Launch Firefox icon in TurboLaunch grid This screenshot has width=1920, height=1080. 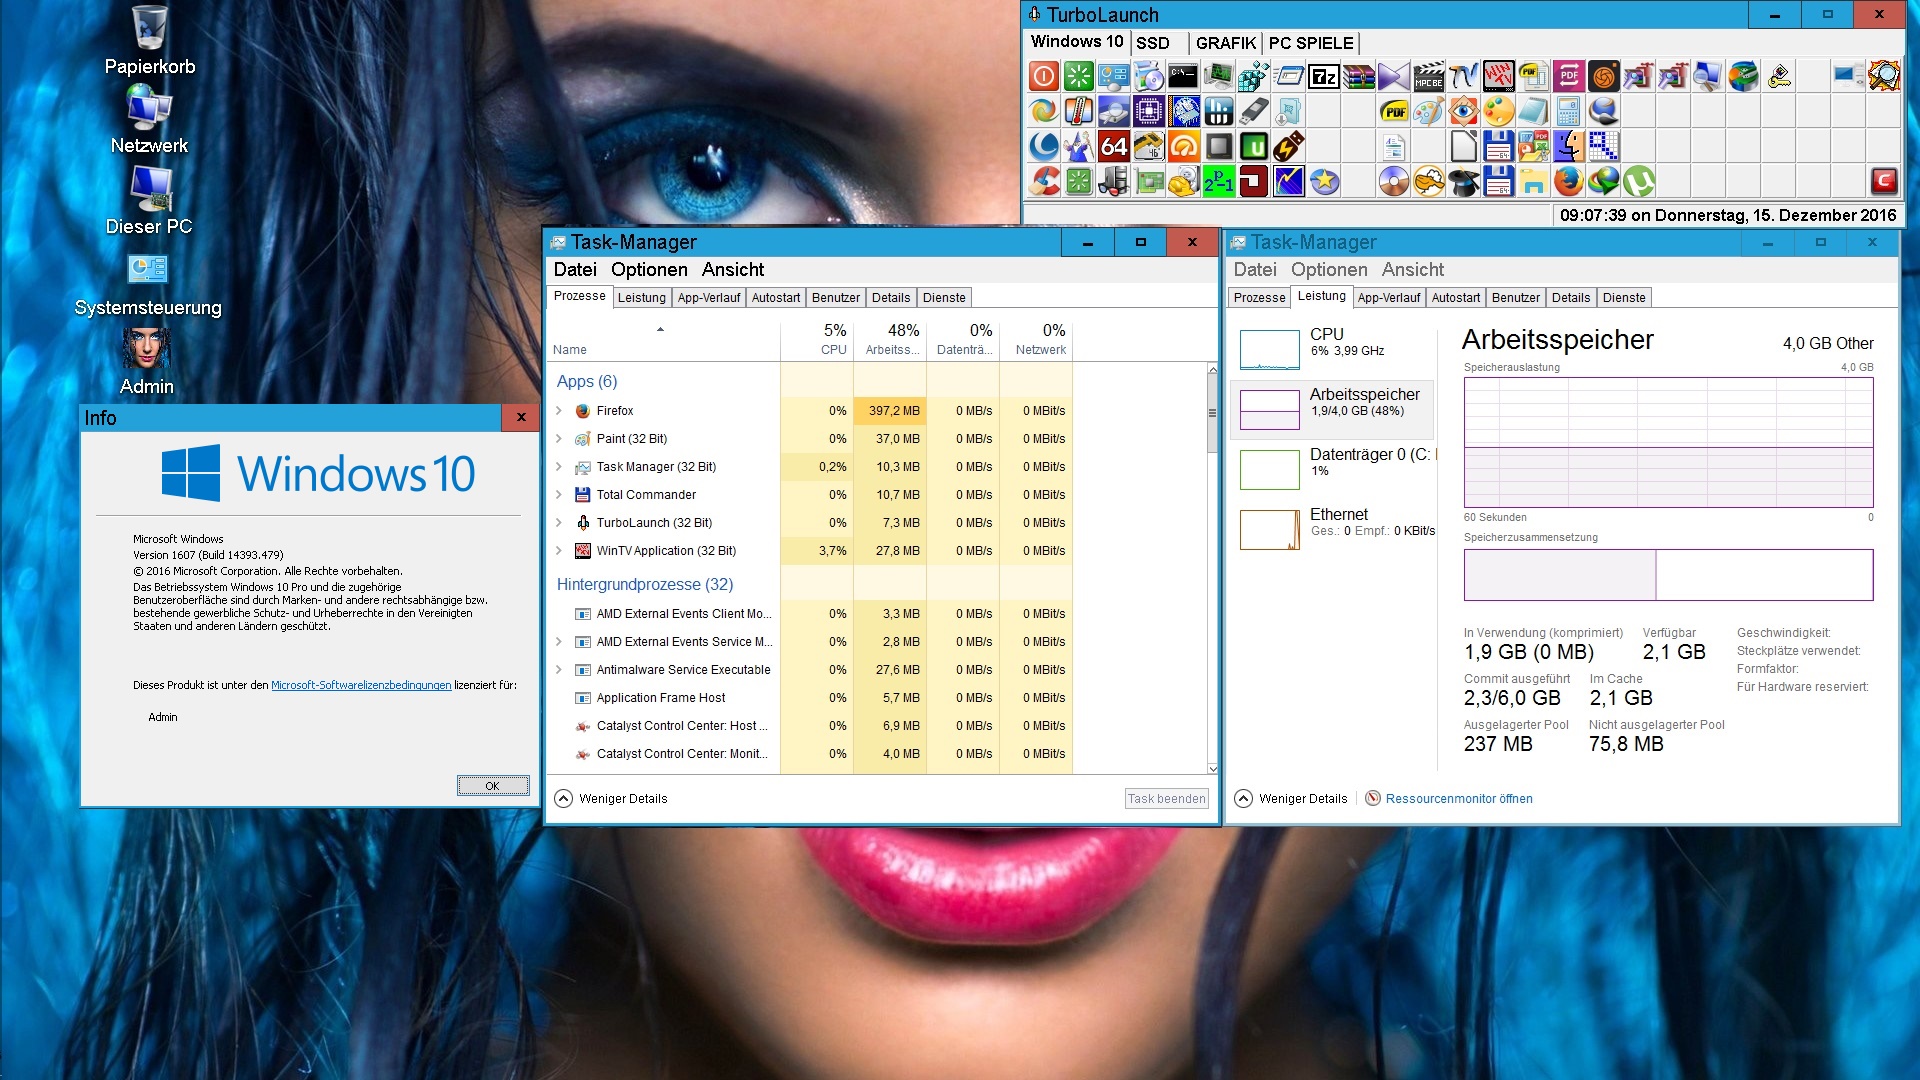pyautogui.click(x=1568, y=181)
